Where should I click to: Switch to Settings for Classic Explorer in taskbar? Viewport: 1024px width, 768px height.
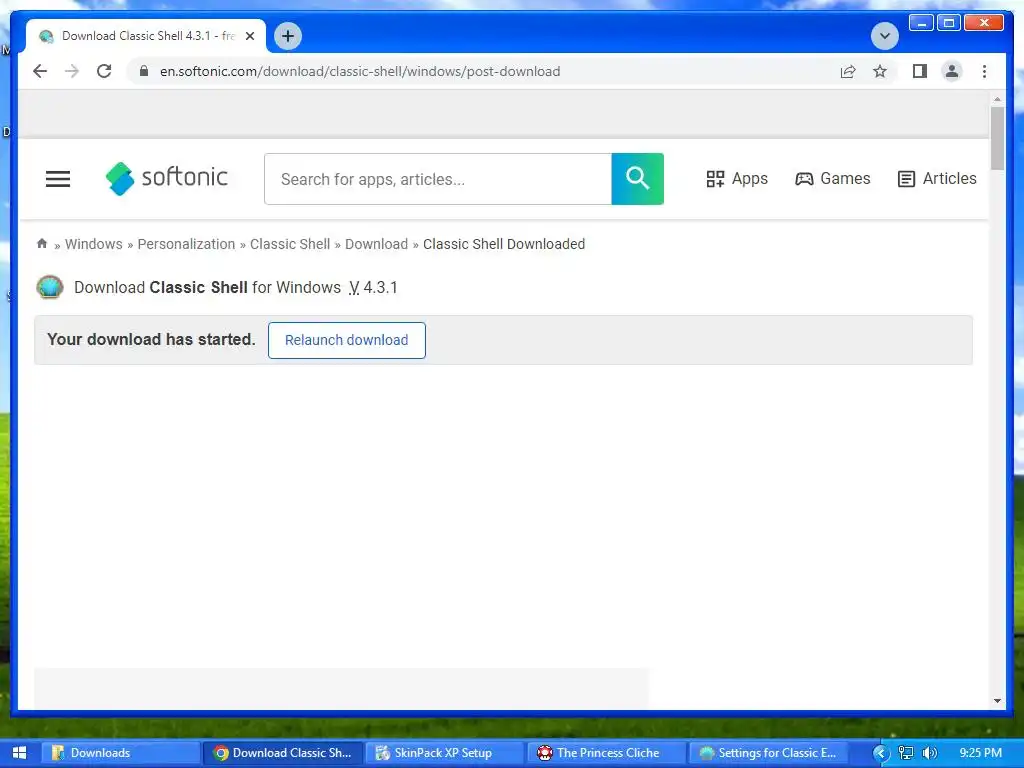(x=768, y=753)
